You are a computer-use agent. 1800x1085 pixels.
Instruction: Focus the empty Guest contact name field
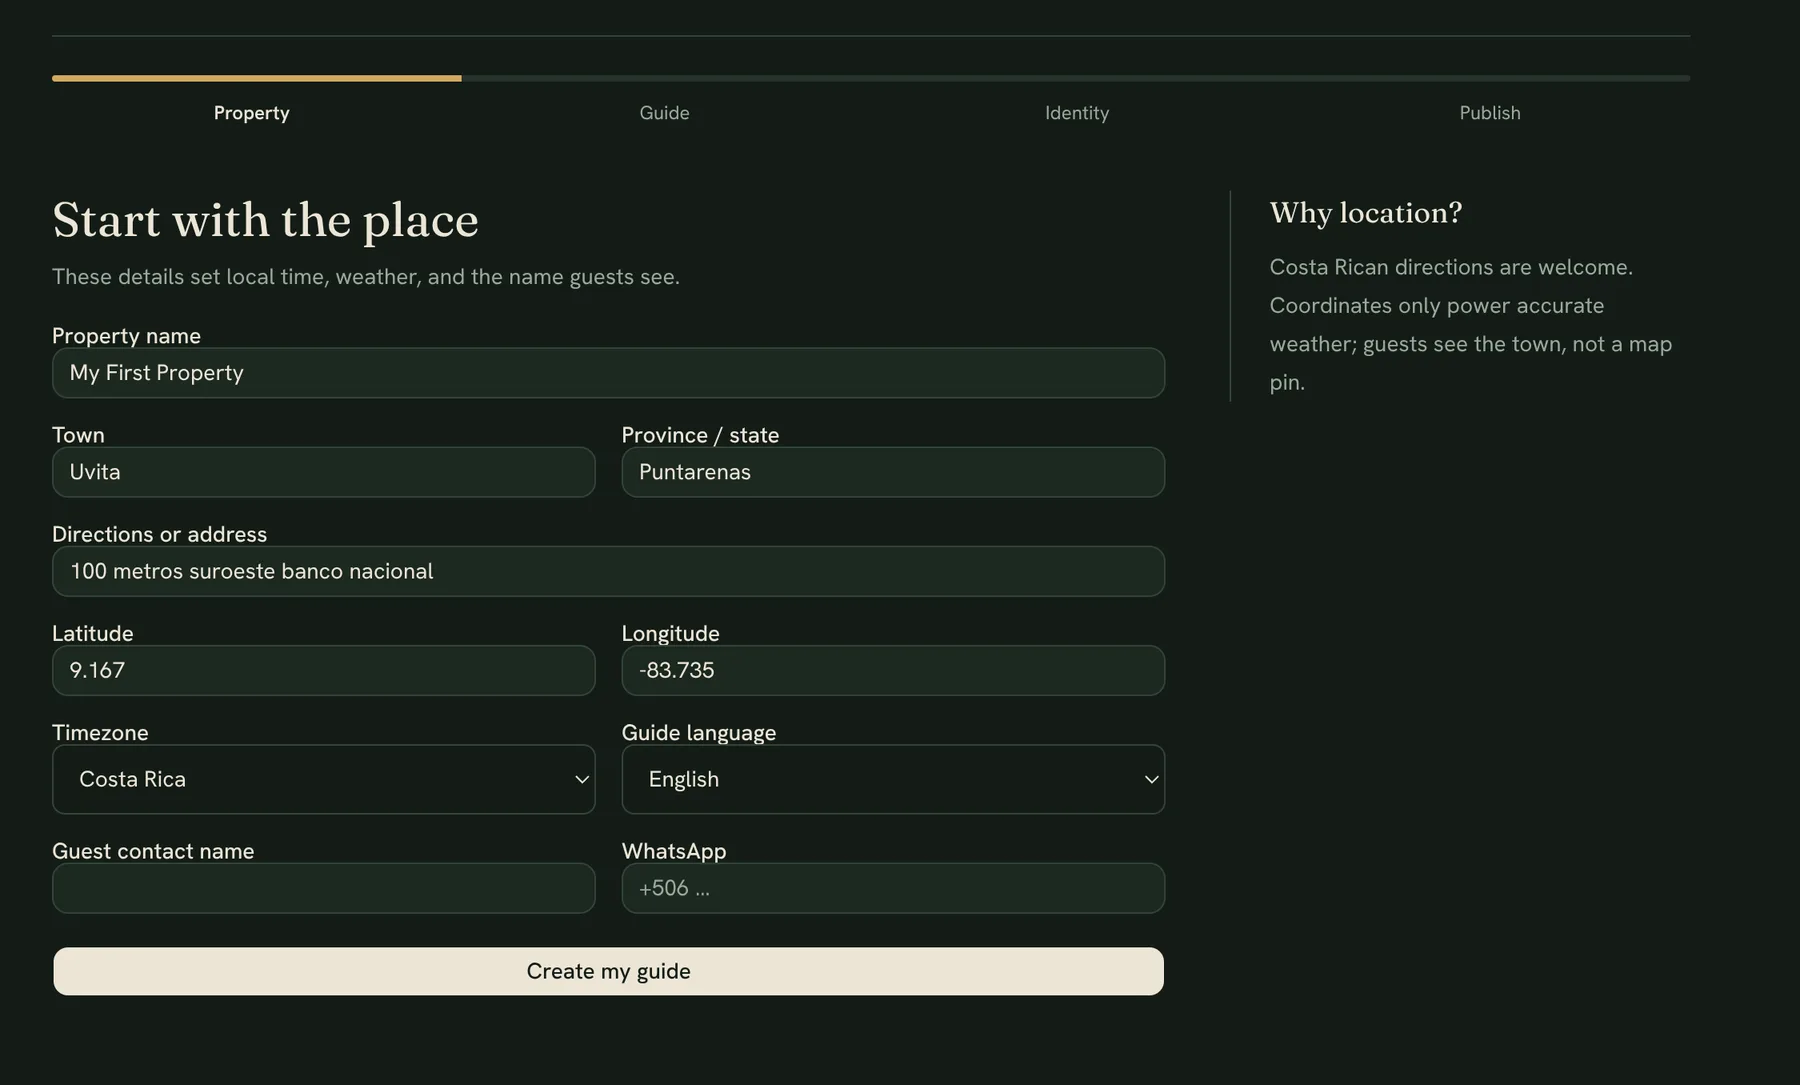click(x=323, y=888)
